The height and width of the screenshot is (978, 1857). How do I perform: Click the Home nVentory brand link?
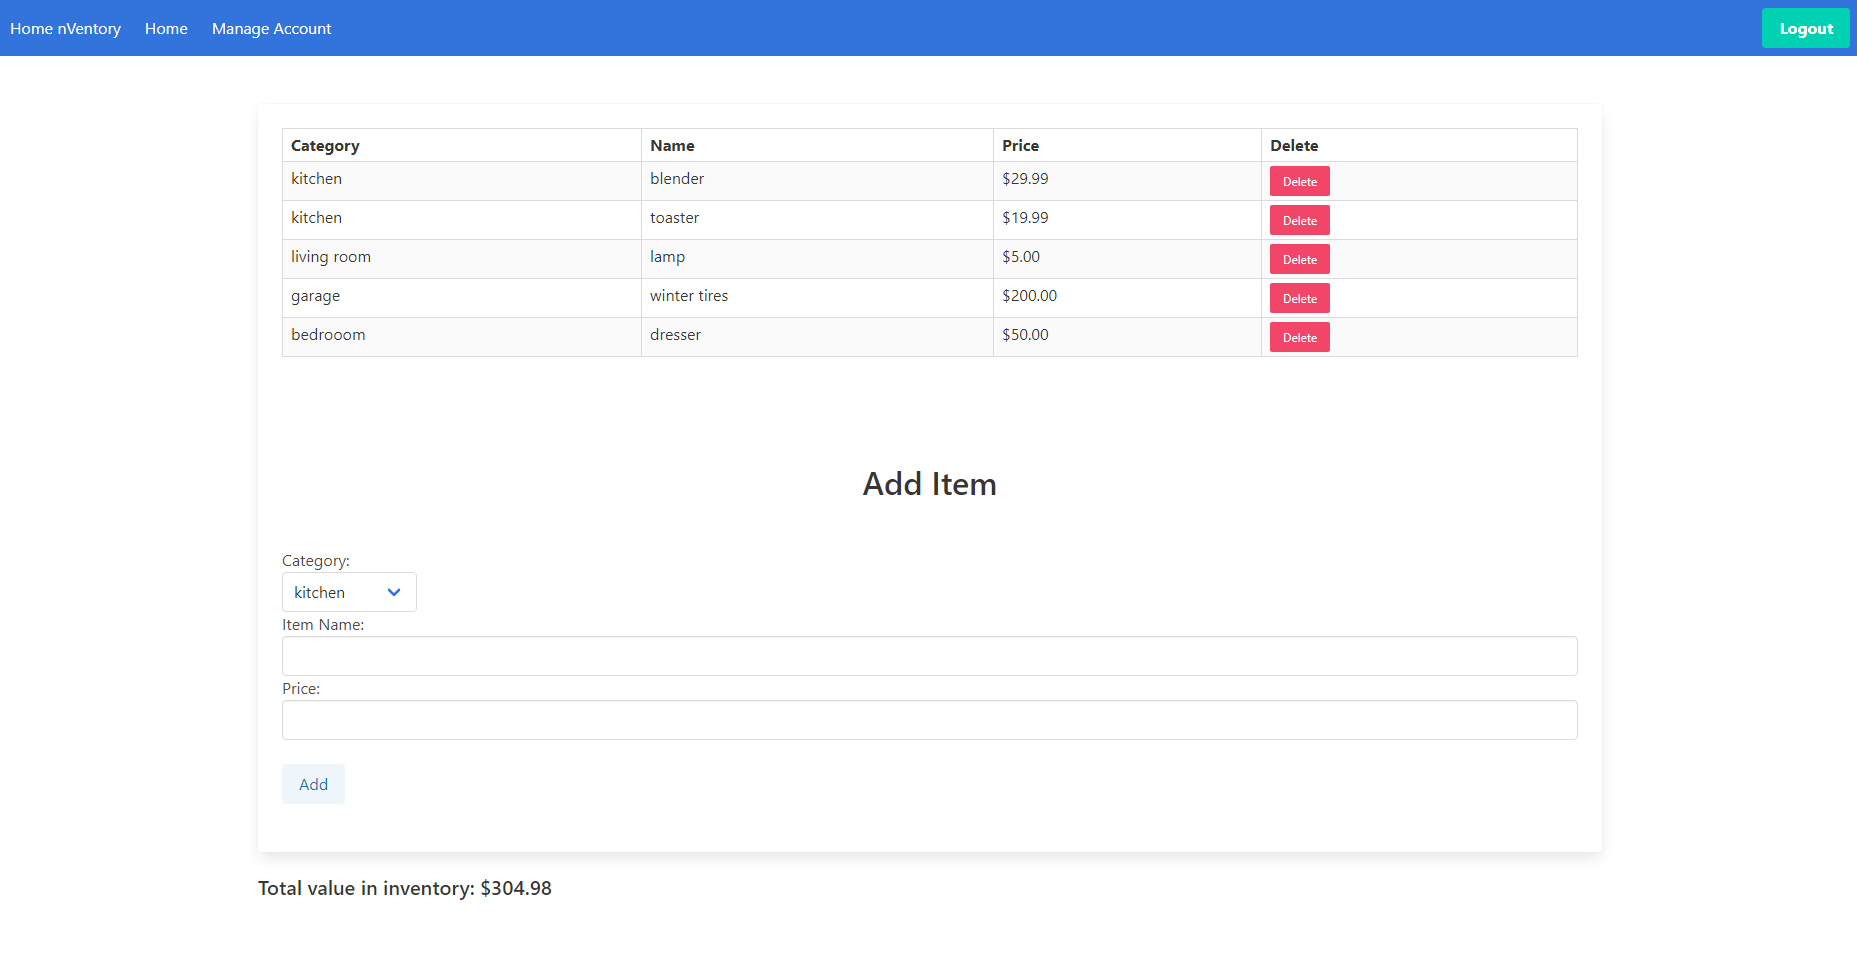pyautogui.click(x=65, y=29)
